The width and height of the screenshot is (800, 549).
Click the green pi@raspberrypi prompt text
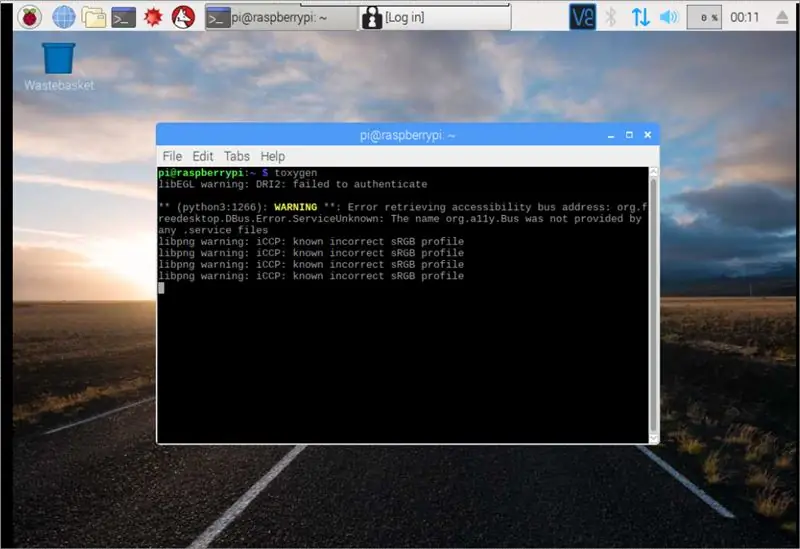[201, 173]
